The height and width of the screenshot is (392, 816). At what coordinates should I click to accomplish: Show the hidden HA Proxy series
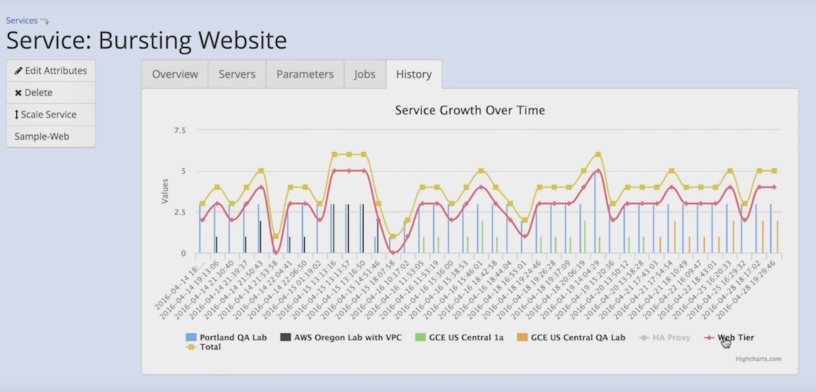[x=665, y=337]
